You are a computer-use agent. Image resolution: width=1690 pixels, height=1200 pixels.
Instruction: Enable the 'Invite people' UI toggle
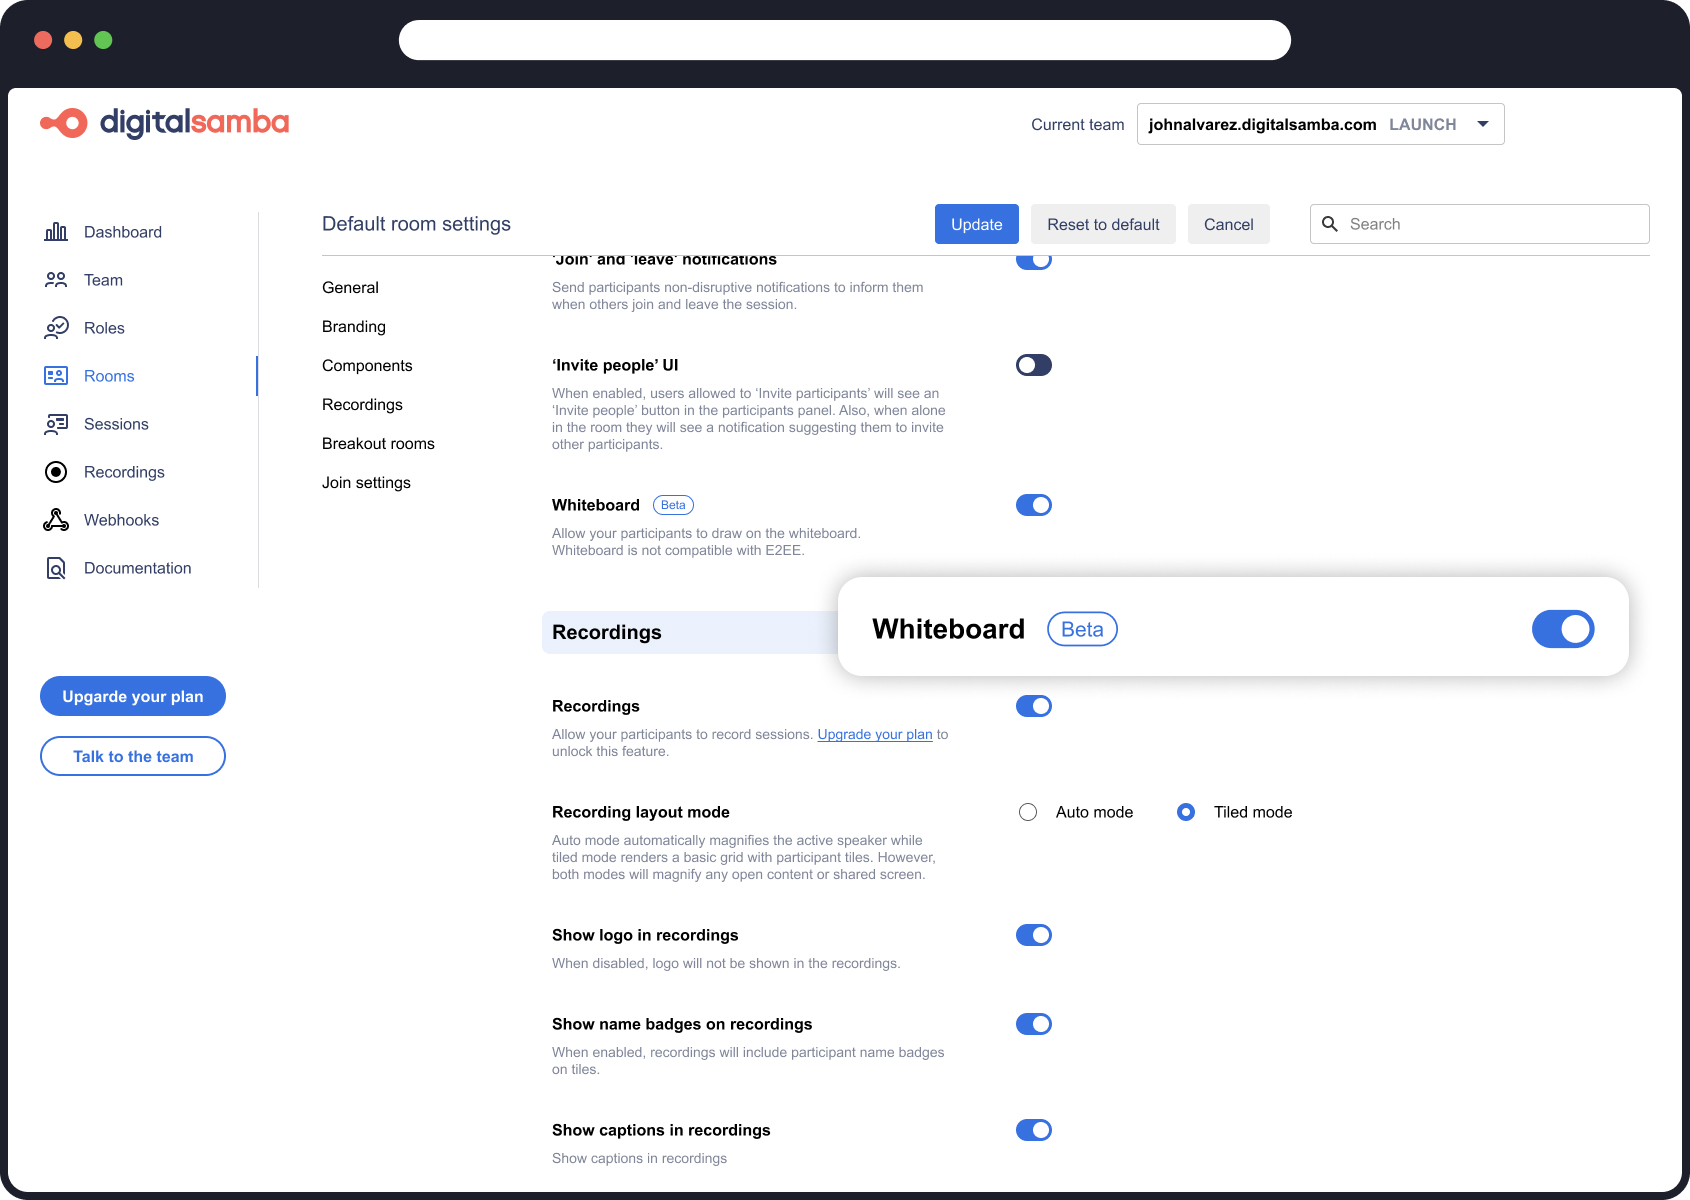click(x=1033, y=364)
